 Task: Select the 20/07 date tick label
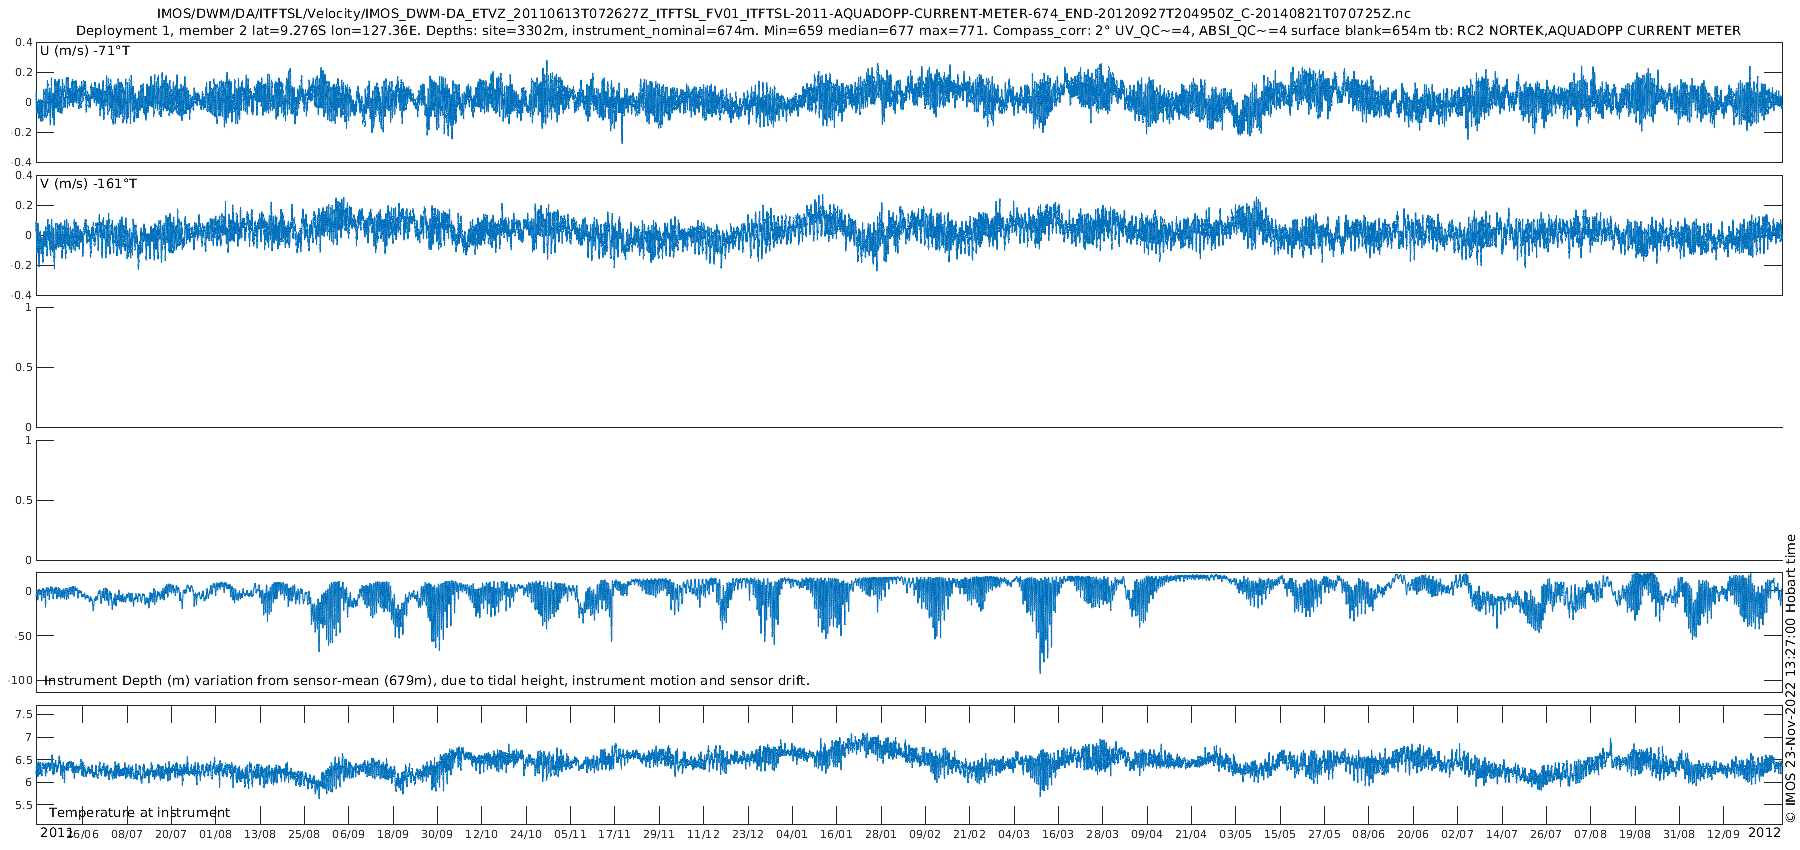pyautogui.click(x=171, y=835)
